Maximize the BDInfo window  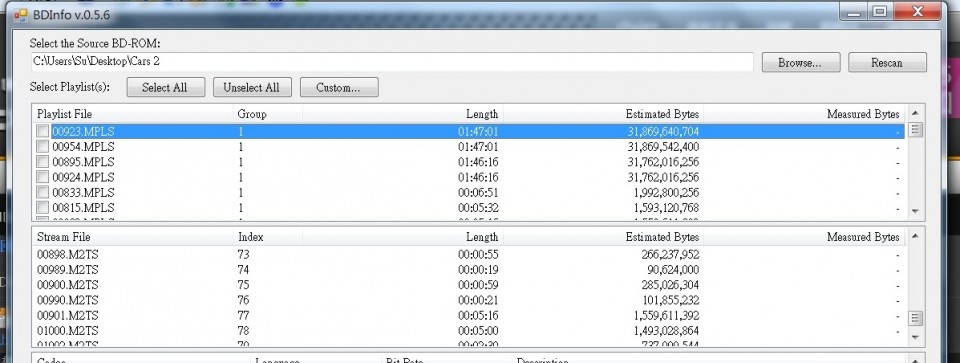pos(880,11)
